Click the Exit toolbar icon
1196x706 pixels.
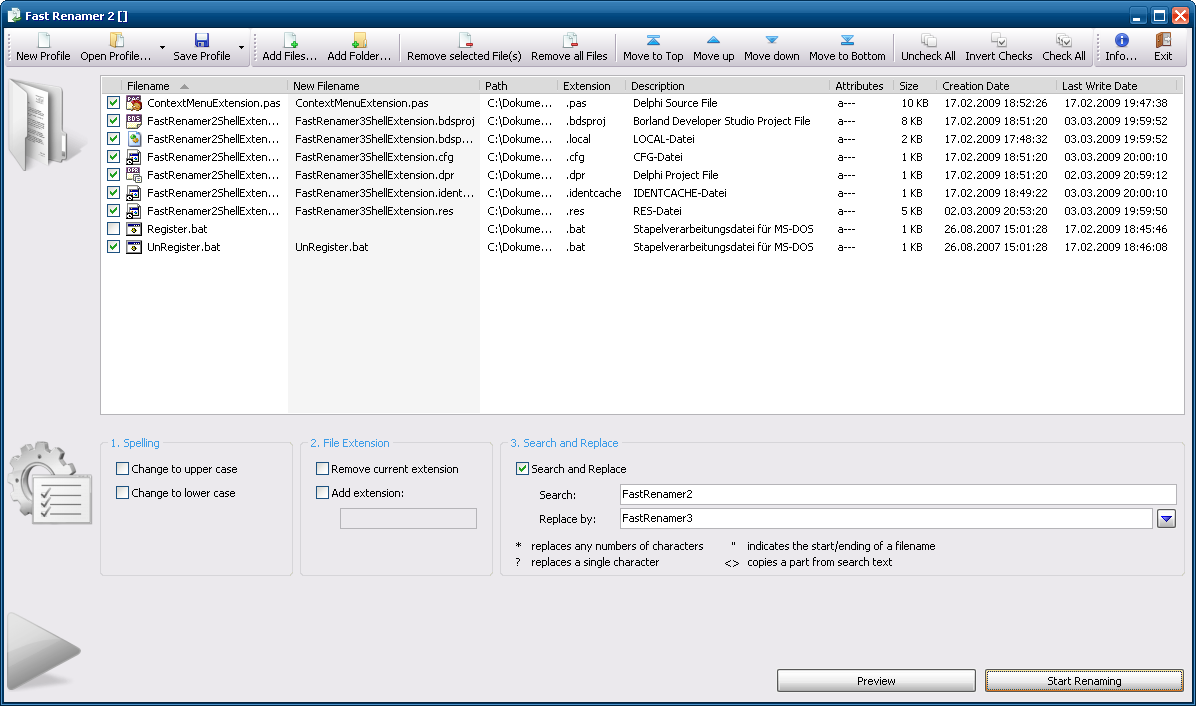click(1162, 41)
